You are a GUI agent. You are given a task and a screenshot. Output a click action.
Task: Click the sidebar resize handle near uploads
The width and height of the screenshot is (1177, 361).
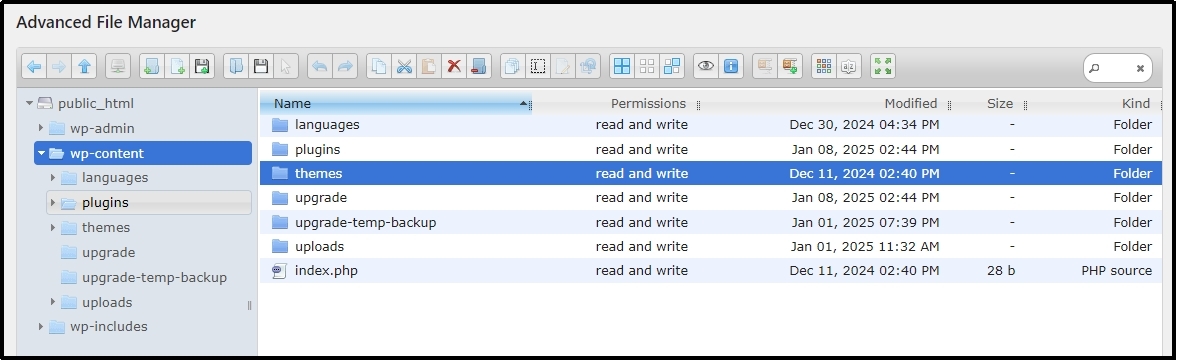click(249, 305)
